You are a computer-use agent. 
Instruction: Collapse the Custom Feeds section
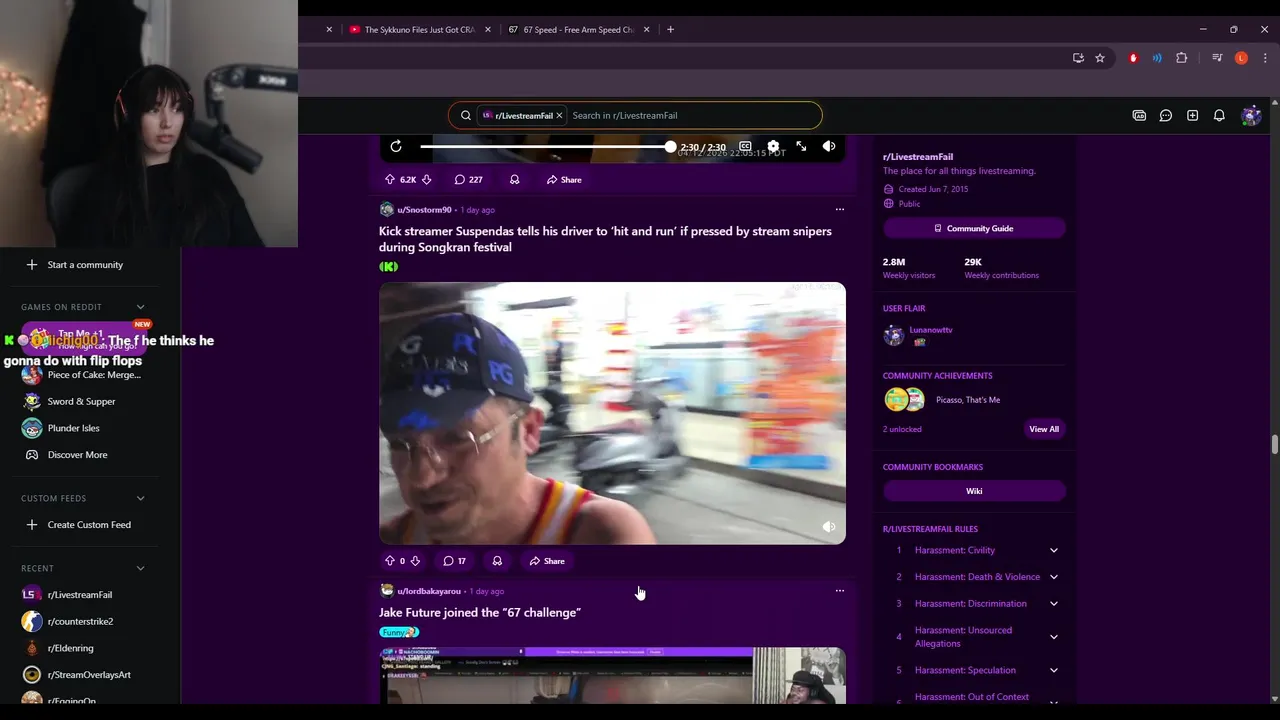(x=140, y=498)
